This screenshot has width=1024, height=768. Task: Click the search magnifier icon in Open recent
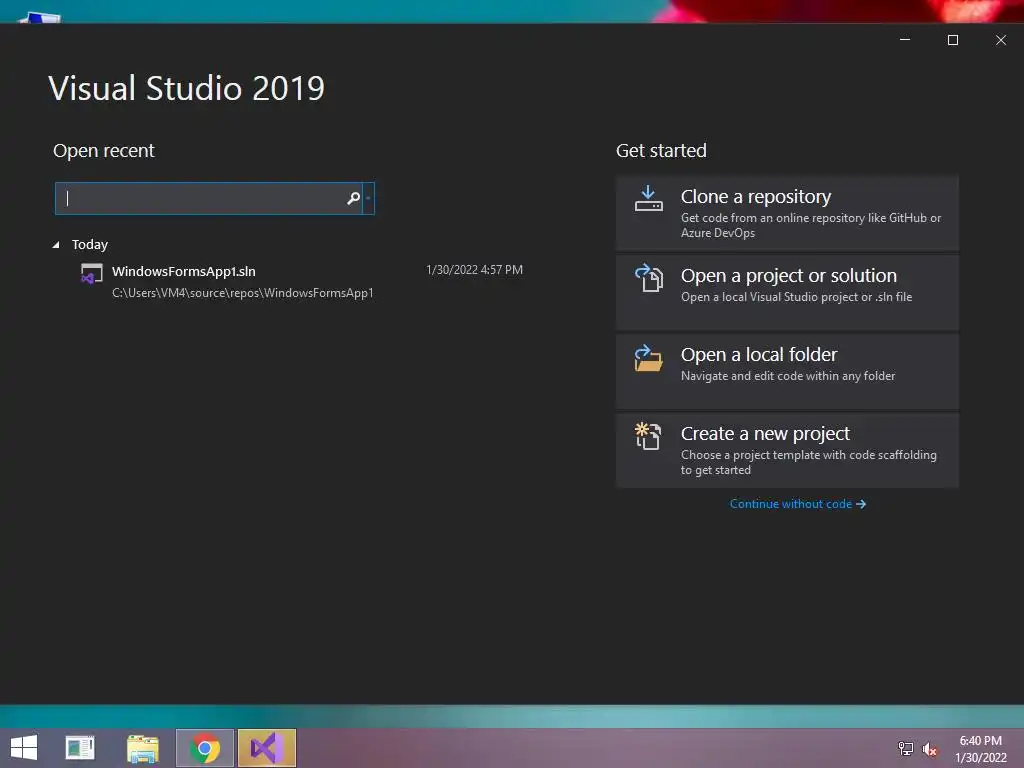[353, 198]
